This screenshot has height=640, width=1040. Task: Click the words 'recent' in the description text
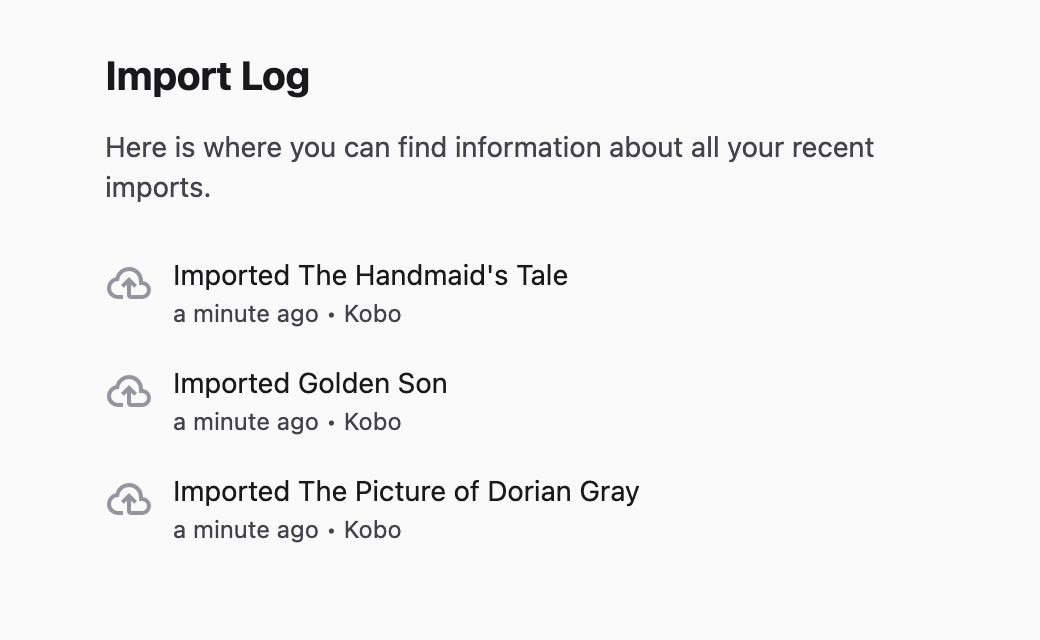(833, 148)
